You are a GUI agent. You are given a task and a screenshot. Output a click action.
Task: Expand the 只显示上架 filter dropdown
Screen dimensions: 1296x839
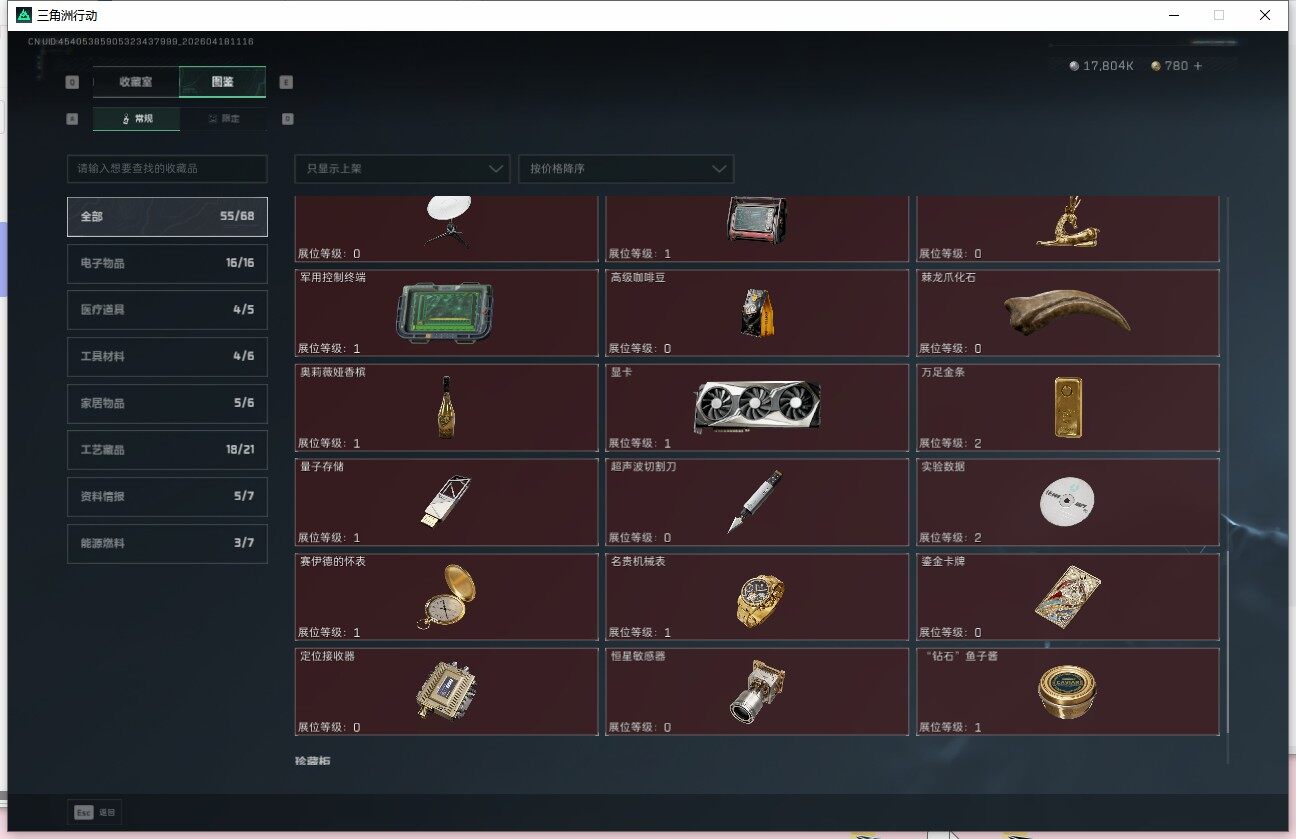tap(402, 169)
